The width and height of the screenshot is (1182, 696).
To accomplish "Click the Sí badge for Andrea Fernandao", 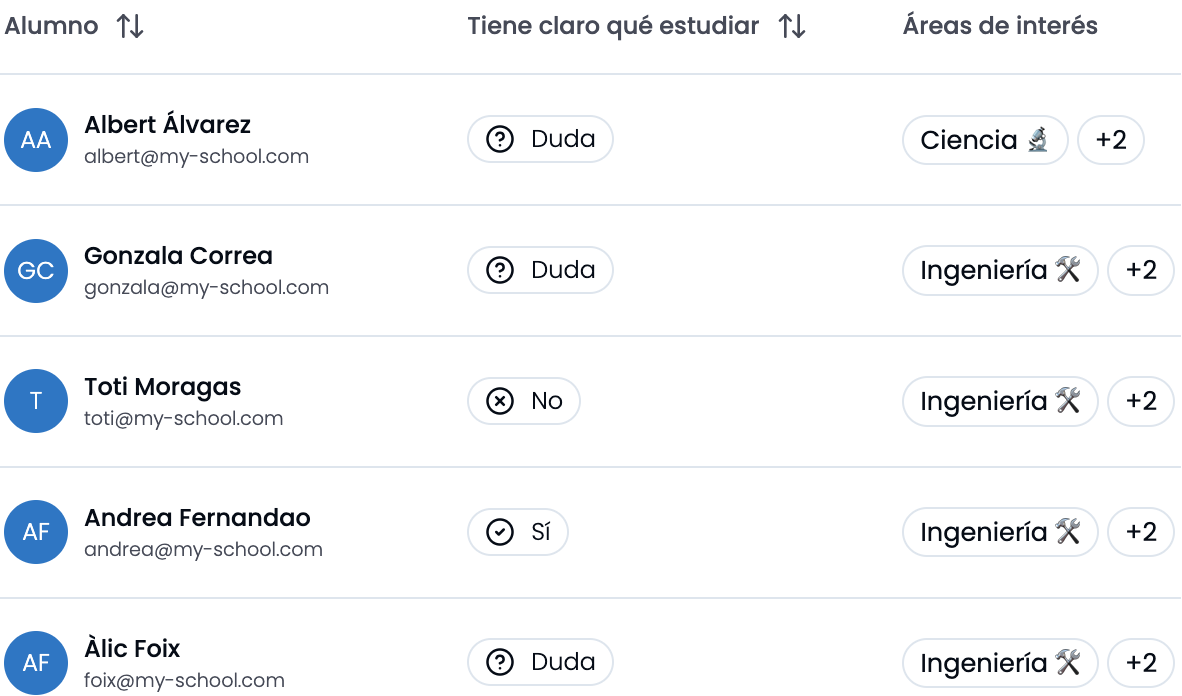I will tap(518, 532).
